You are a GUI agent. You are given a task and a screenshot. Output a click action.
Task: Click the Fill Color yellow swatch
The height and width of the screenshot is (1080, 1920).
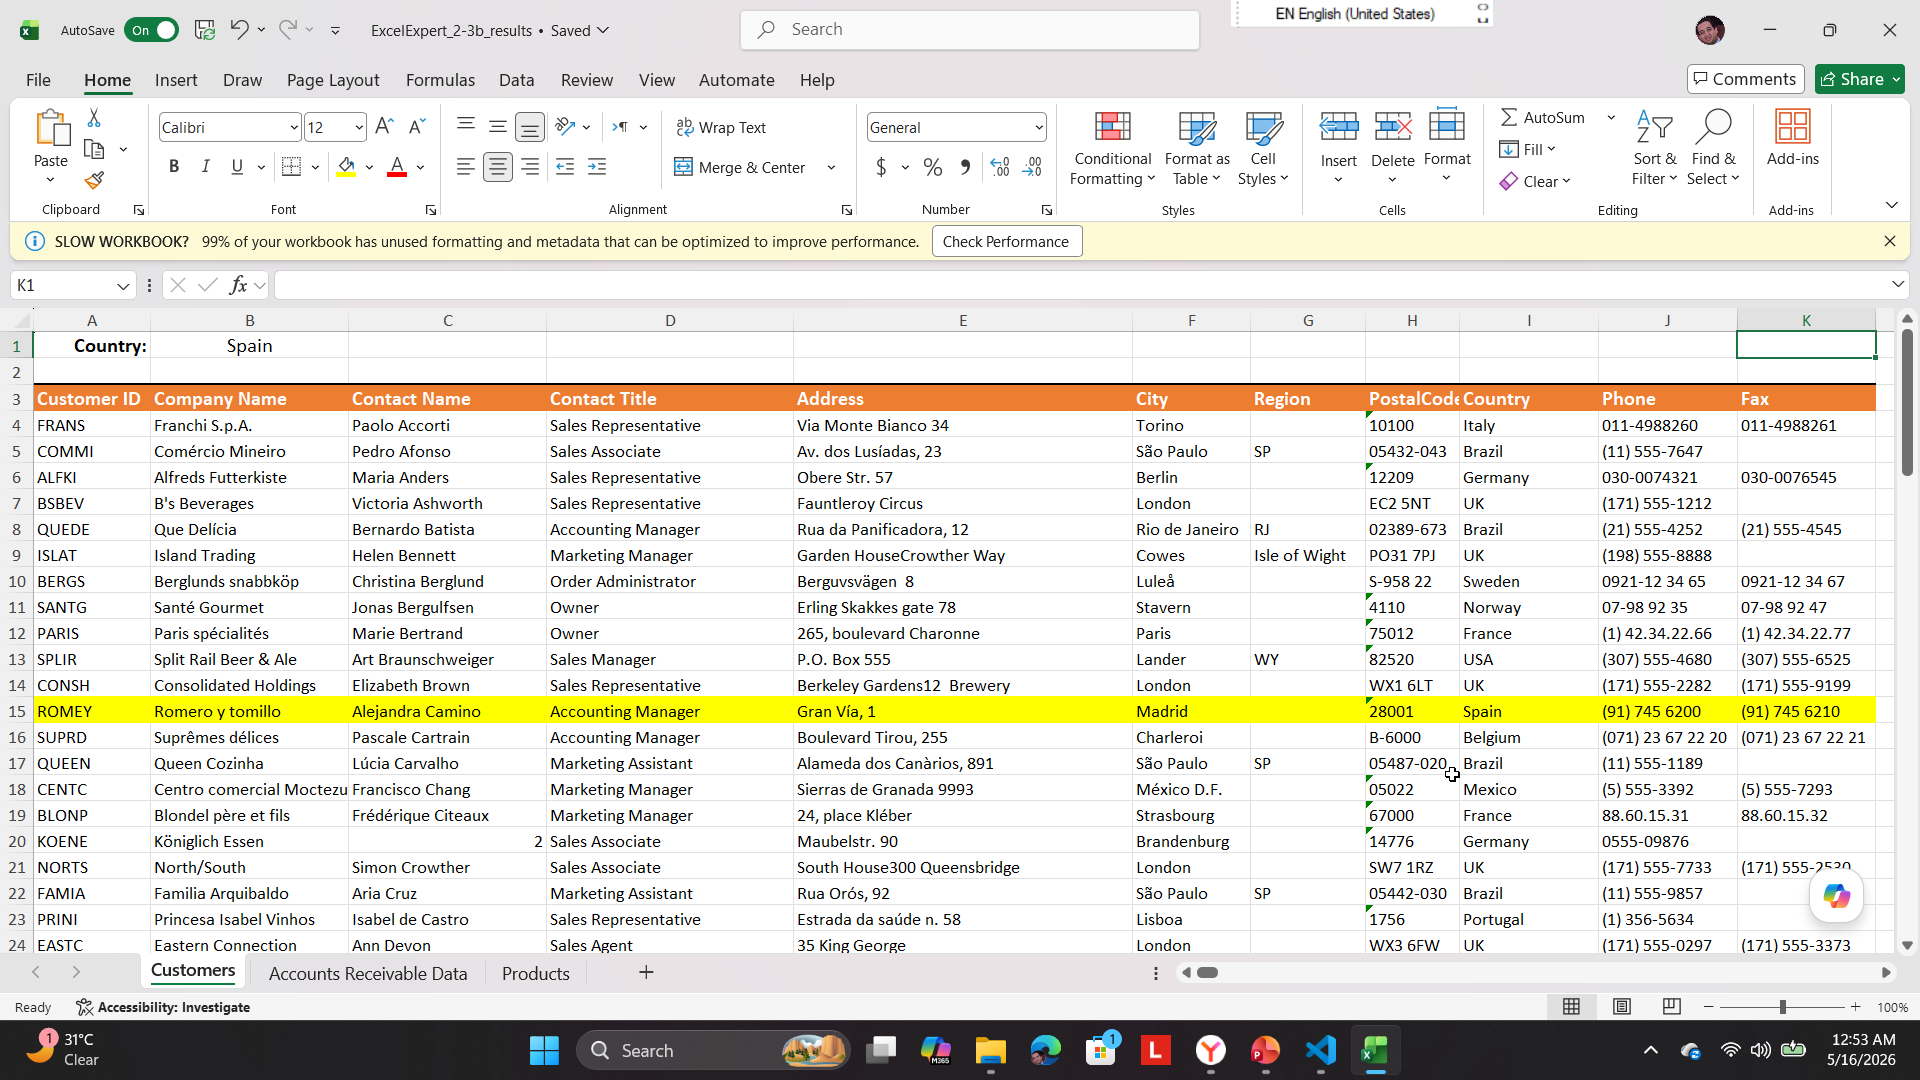click(x=346, y=167)
